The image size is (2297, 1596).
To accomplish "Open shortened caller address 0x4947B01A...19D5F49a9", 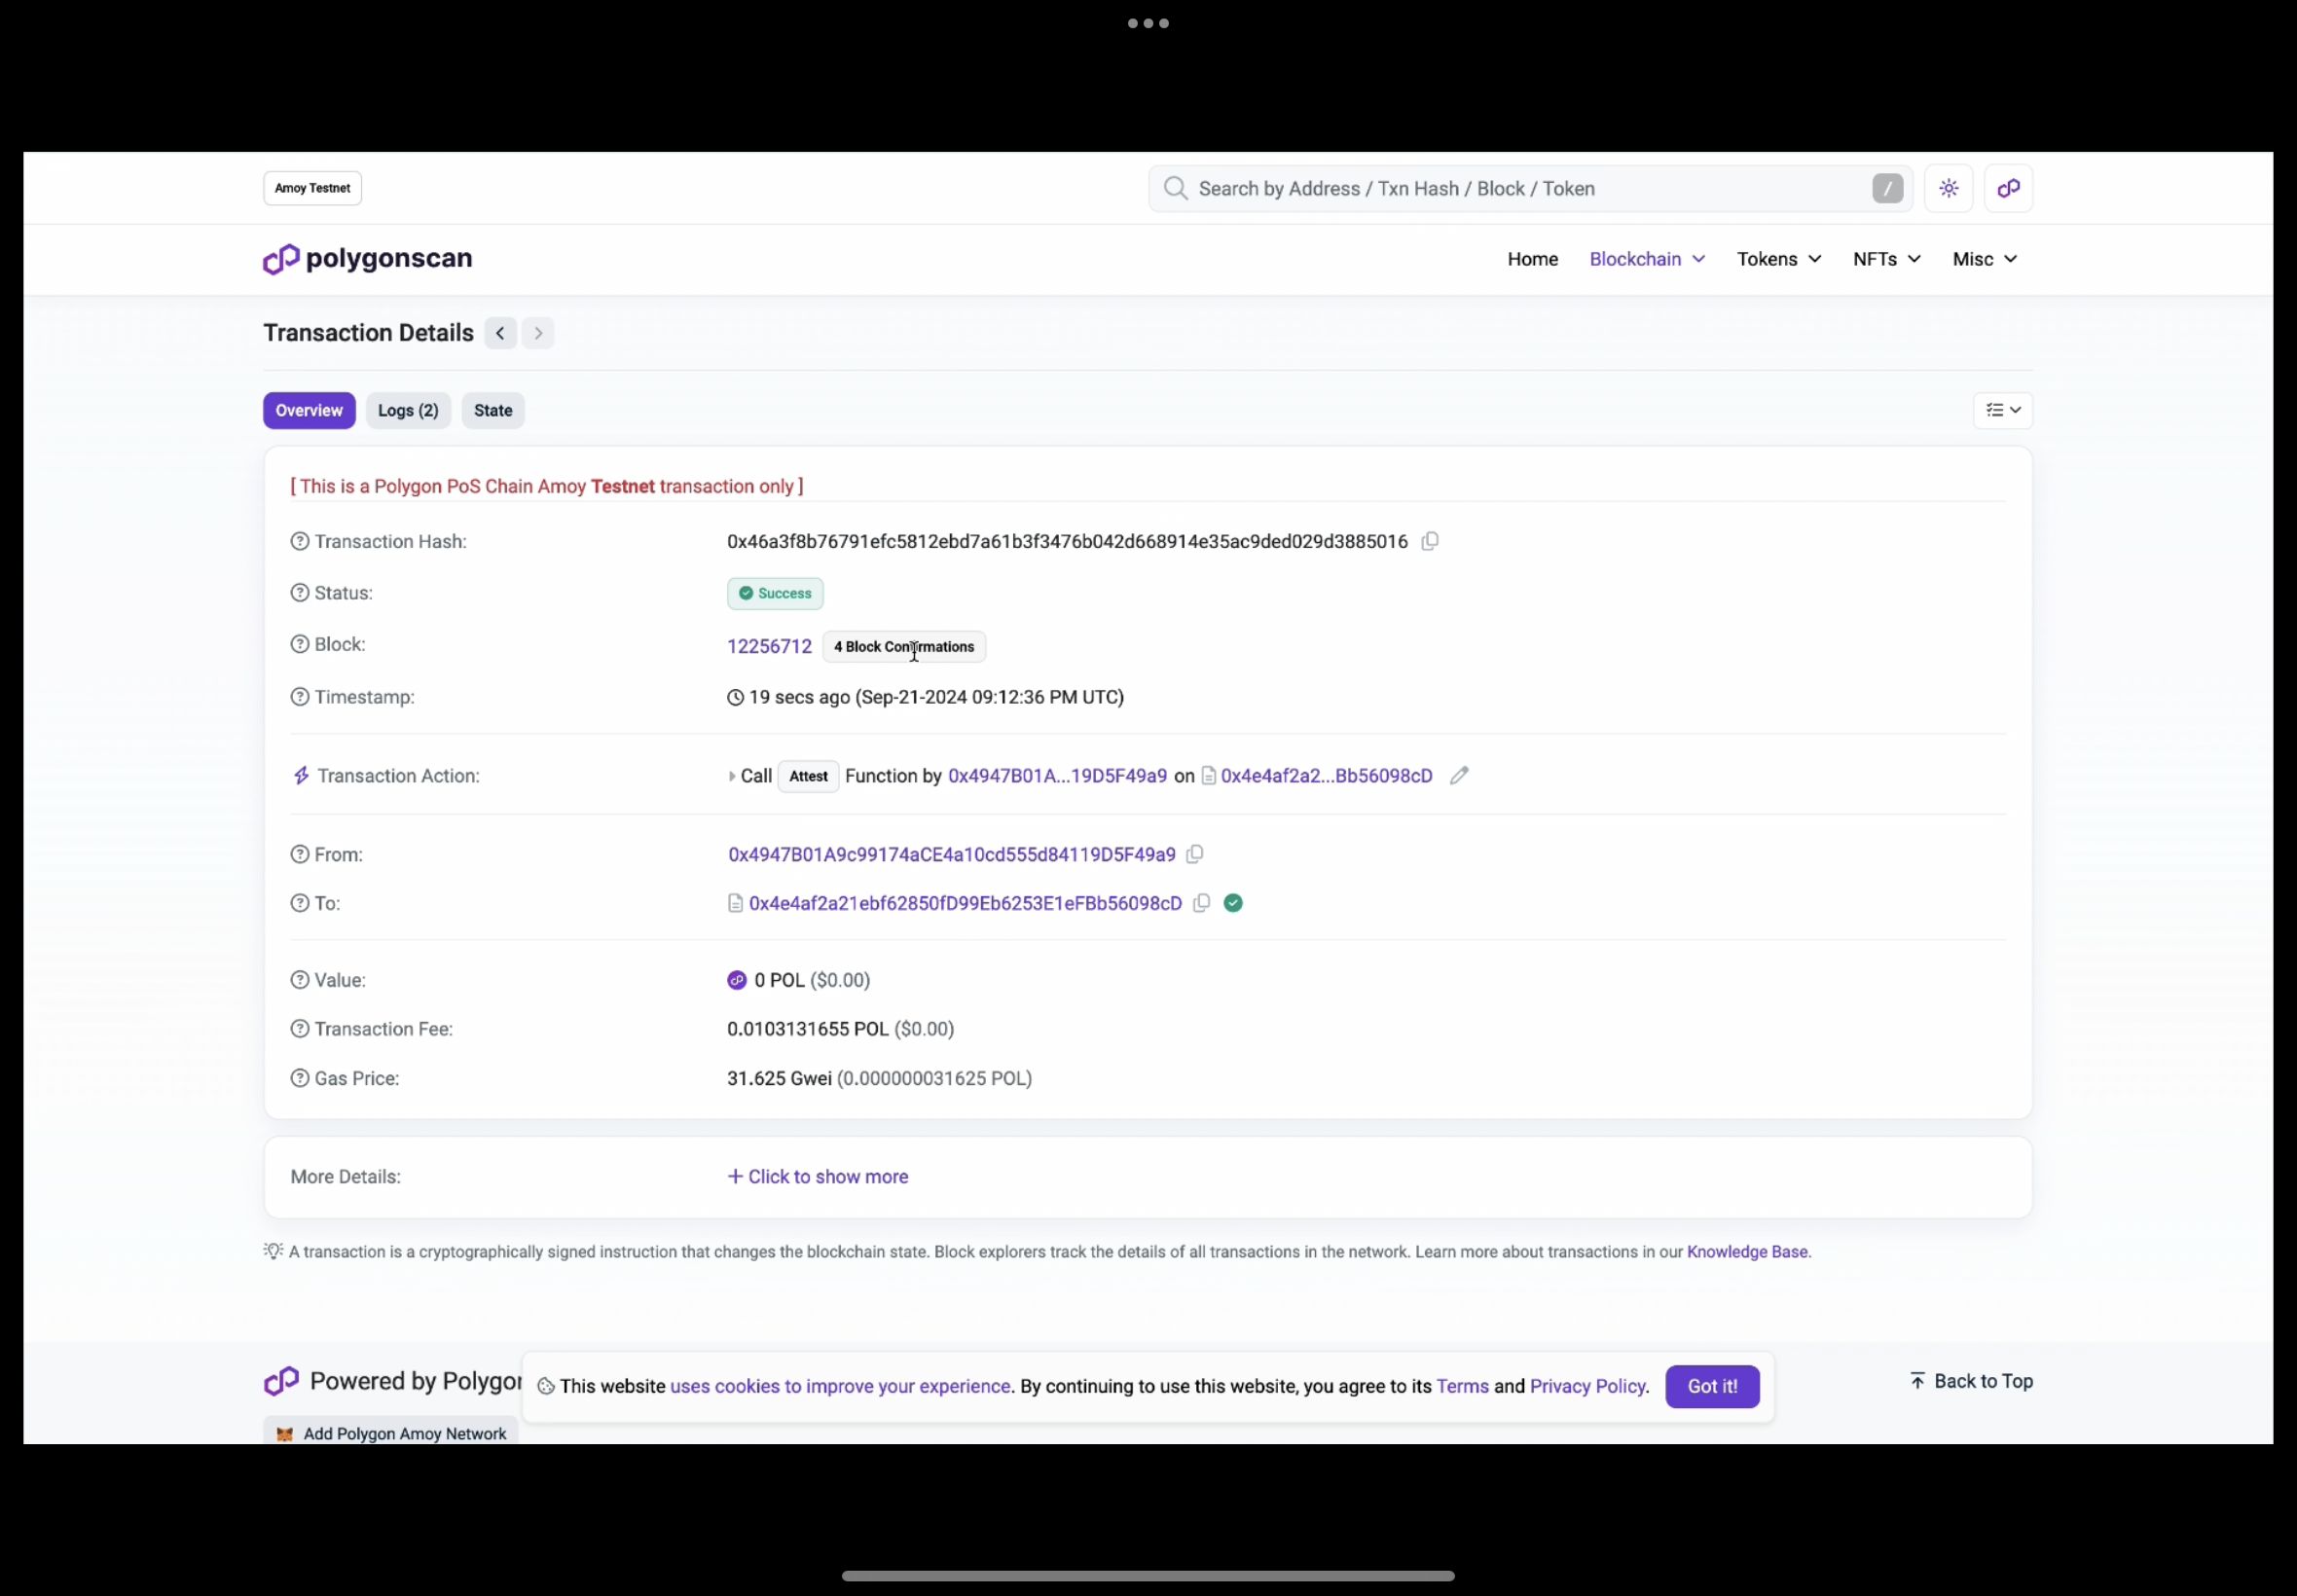I will 1057,776.
